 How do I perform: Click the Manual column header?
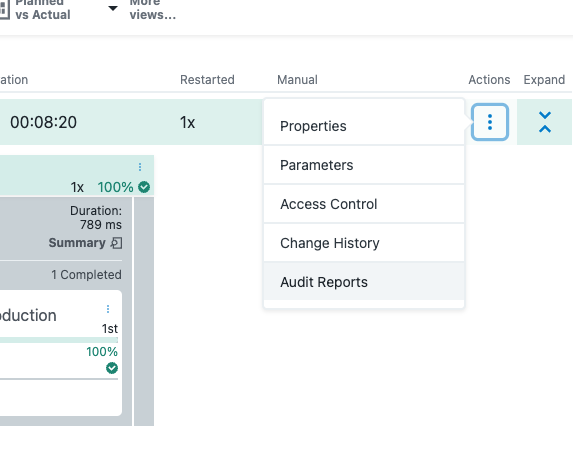(x=297, y=80)
